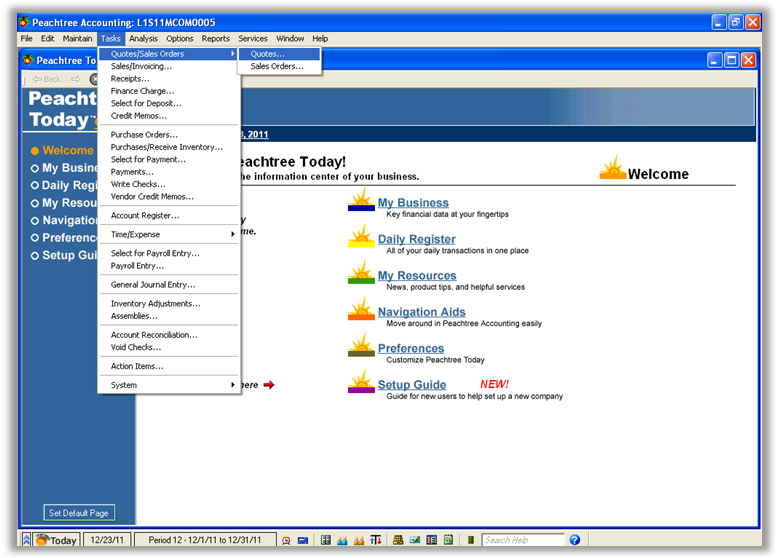The image size is (779, 558).
Task: Select My Resources in the left sidebar
Action: point(64,203)
